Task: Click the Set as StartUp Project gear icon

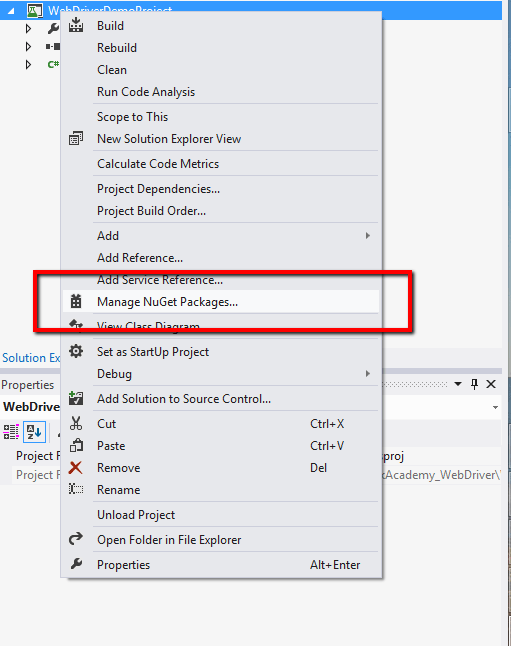Action: coord(76,351)
